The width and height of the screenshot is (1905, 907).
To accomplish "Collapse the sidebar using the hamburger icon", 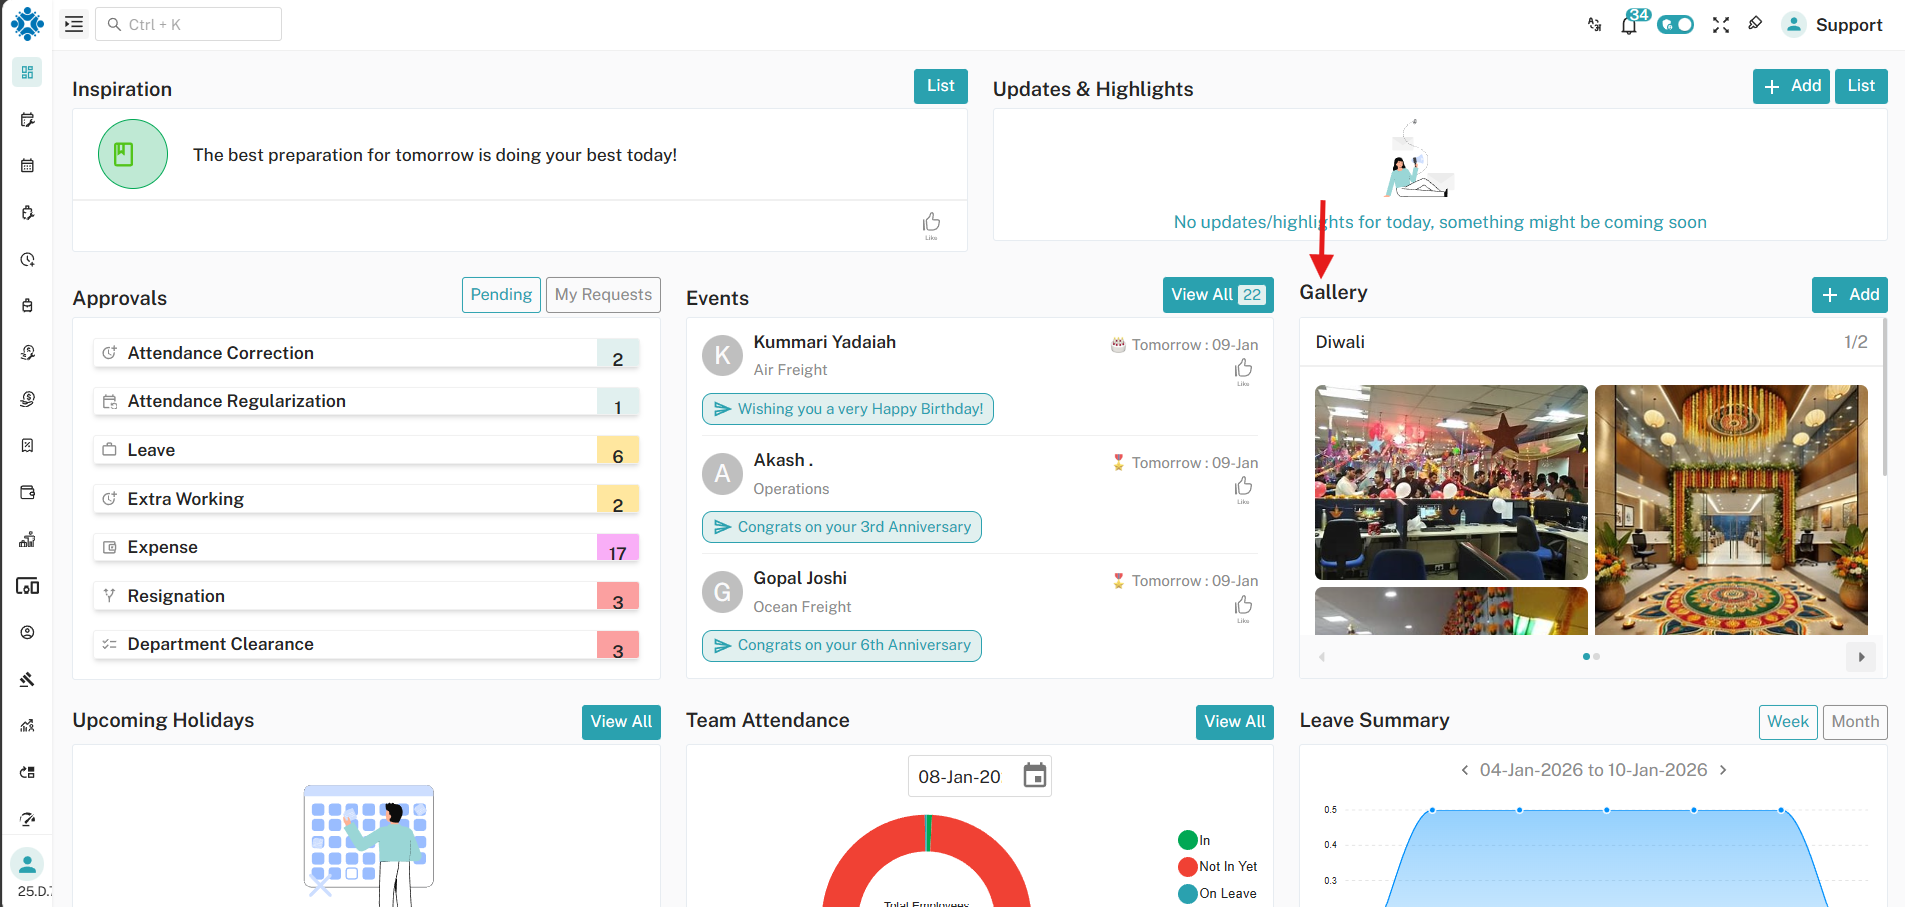I will coord(72,23).
